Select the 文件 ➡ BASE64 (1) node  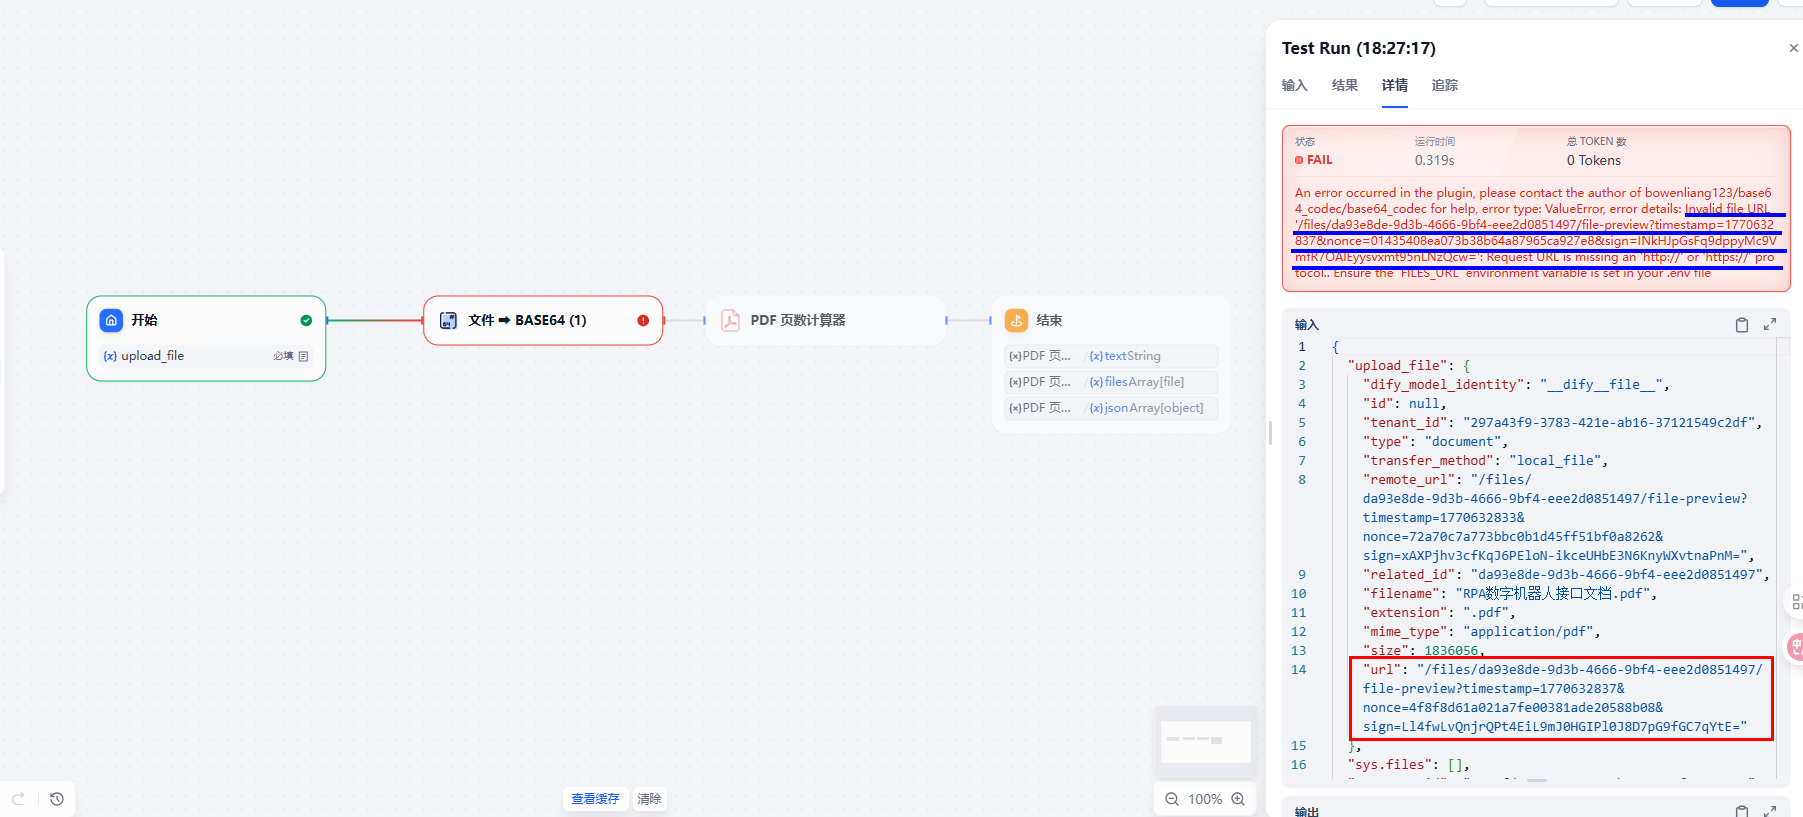coord(543,321)
